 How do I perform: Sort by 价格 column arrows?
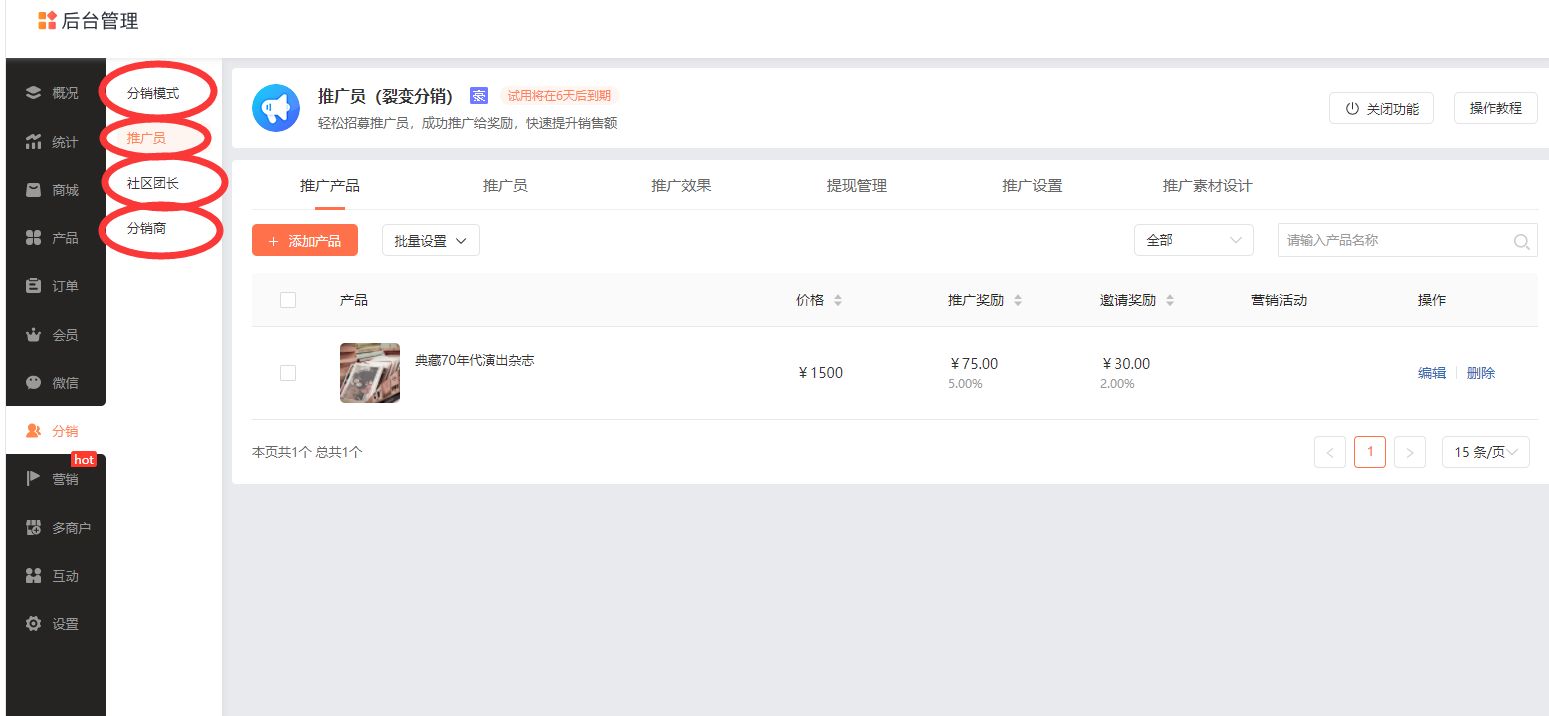pyautogui.click(x=838, y=300)
